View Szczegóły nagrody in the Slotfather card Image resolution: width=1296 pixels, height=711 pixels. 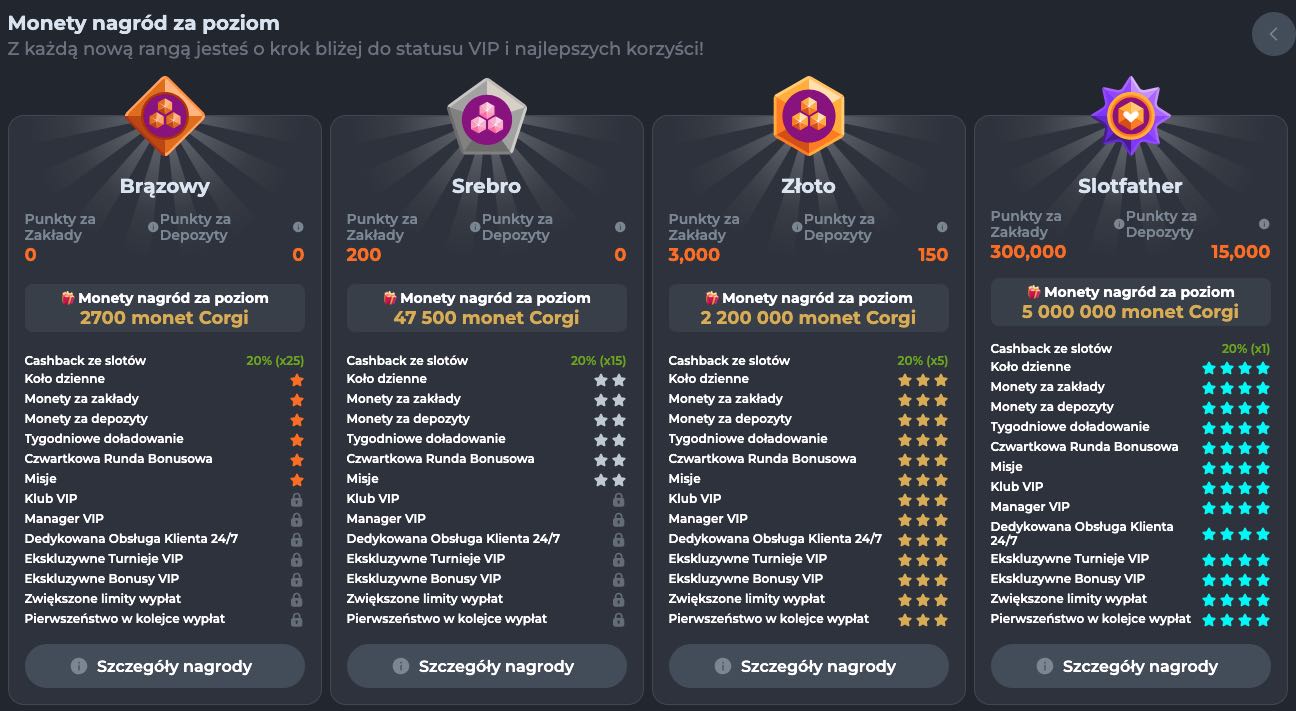tap(1130, 666)
